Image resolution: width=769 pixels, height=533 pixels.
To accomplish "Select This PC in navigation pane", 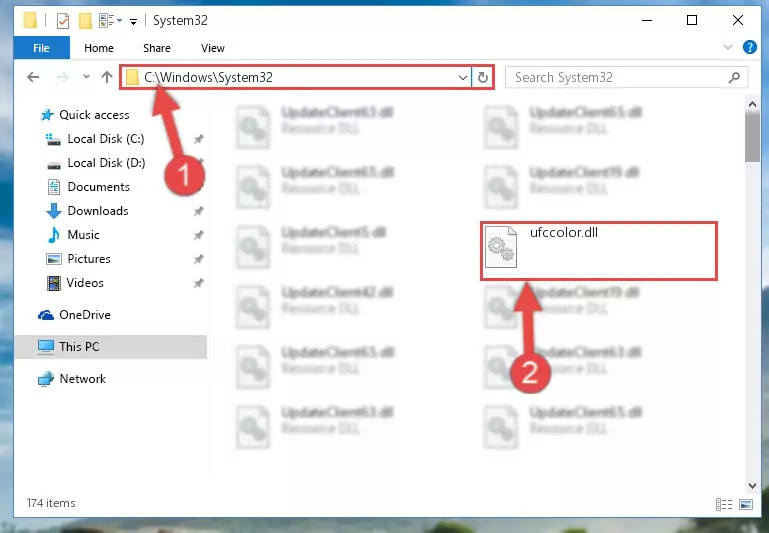I will coord(110,347).
